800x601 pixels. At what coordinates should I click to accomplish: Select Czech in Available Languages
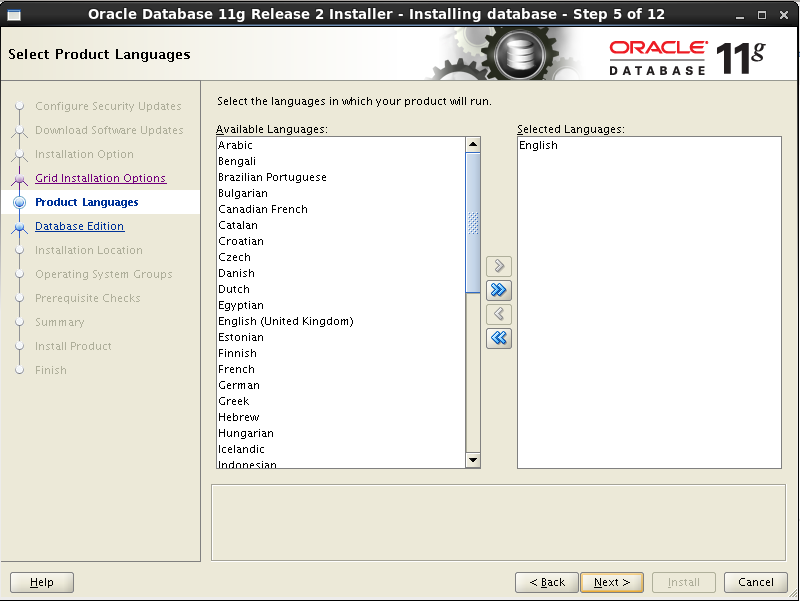[x=341, y=257]
